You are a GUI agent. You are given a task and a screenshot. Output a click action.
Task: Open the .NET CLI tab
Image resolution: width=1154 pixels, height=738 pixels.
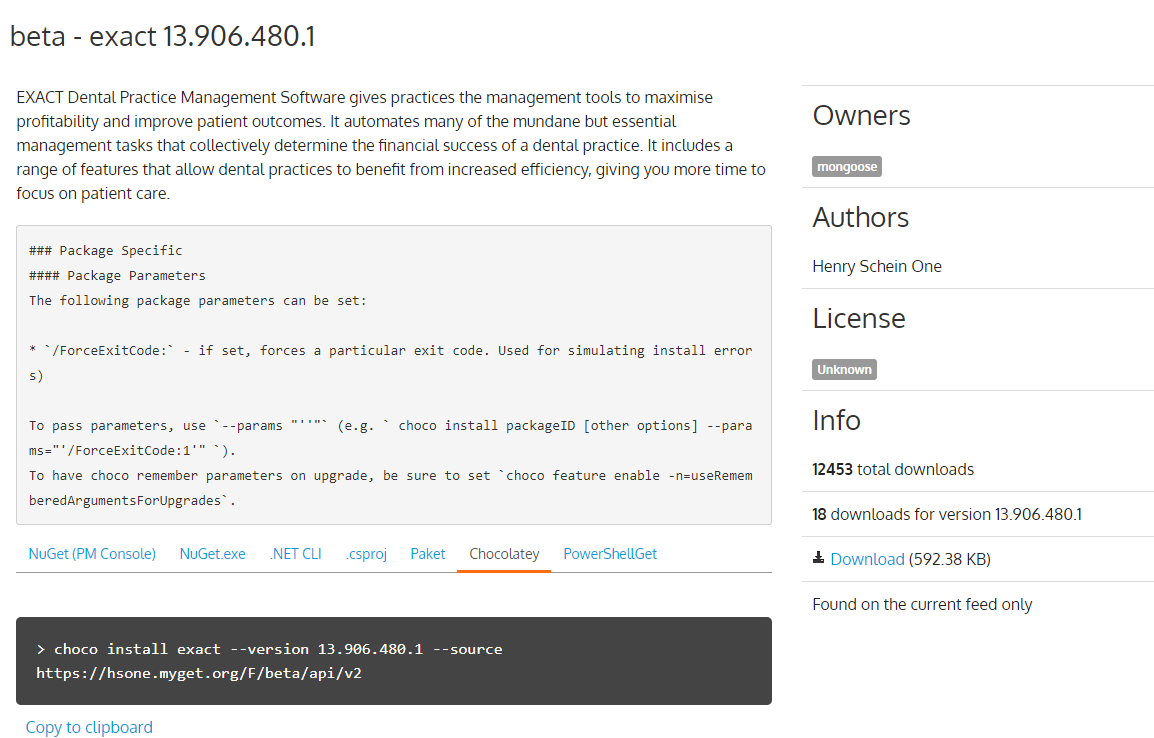tap(295, 554)
